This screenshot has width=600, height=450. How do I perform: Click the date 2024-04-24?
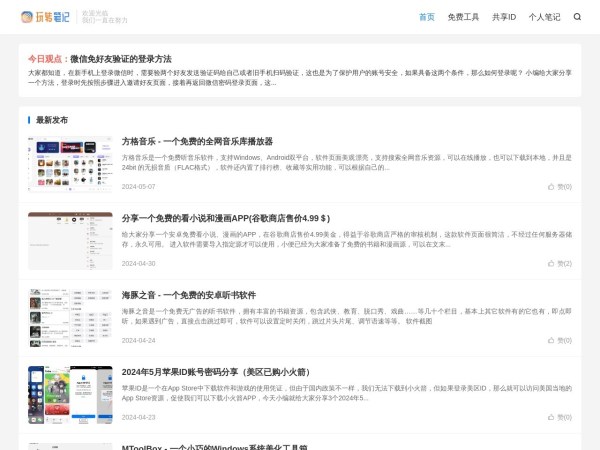[139, 341]
